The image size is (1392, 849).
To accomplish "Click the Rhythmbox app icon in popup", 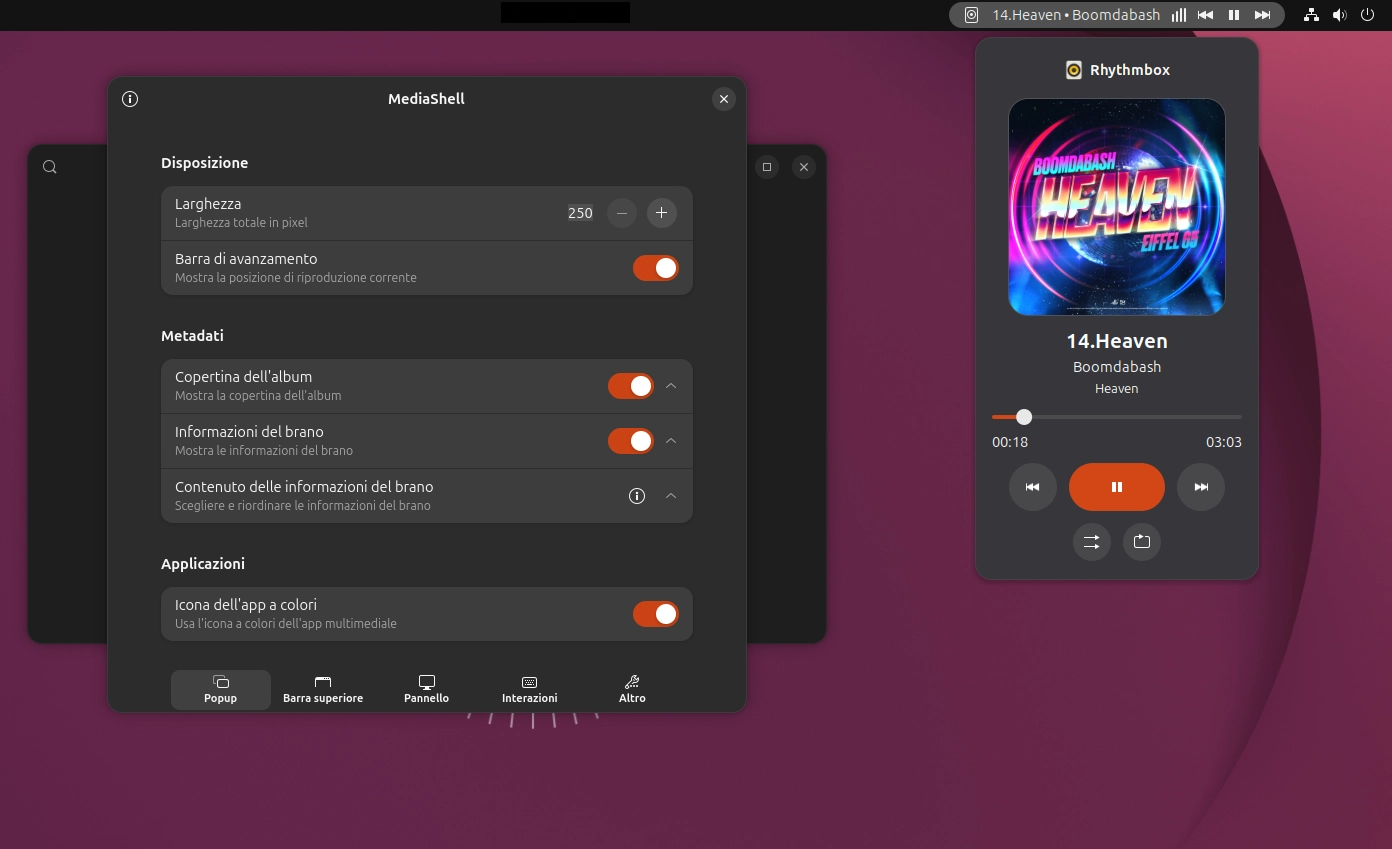I will (x=1074, y=70).
